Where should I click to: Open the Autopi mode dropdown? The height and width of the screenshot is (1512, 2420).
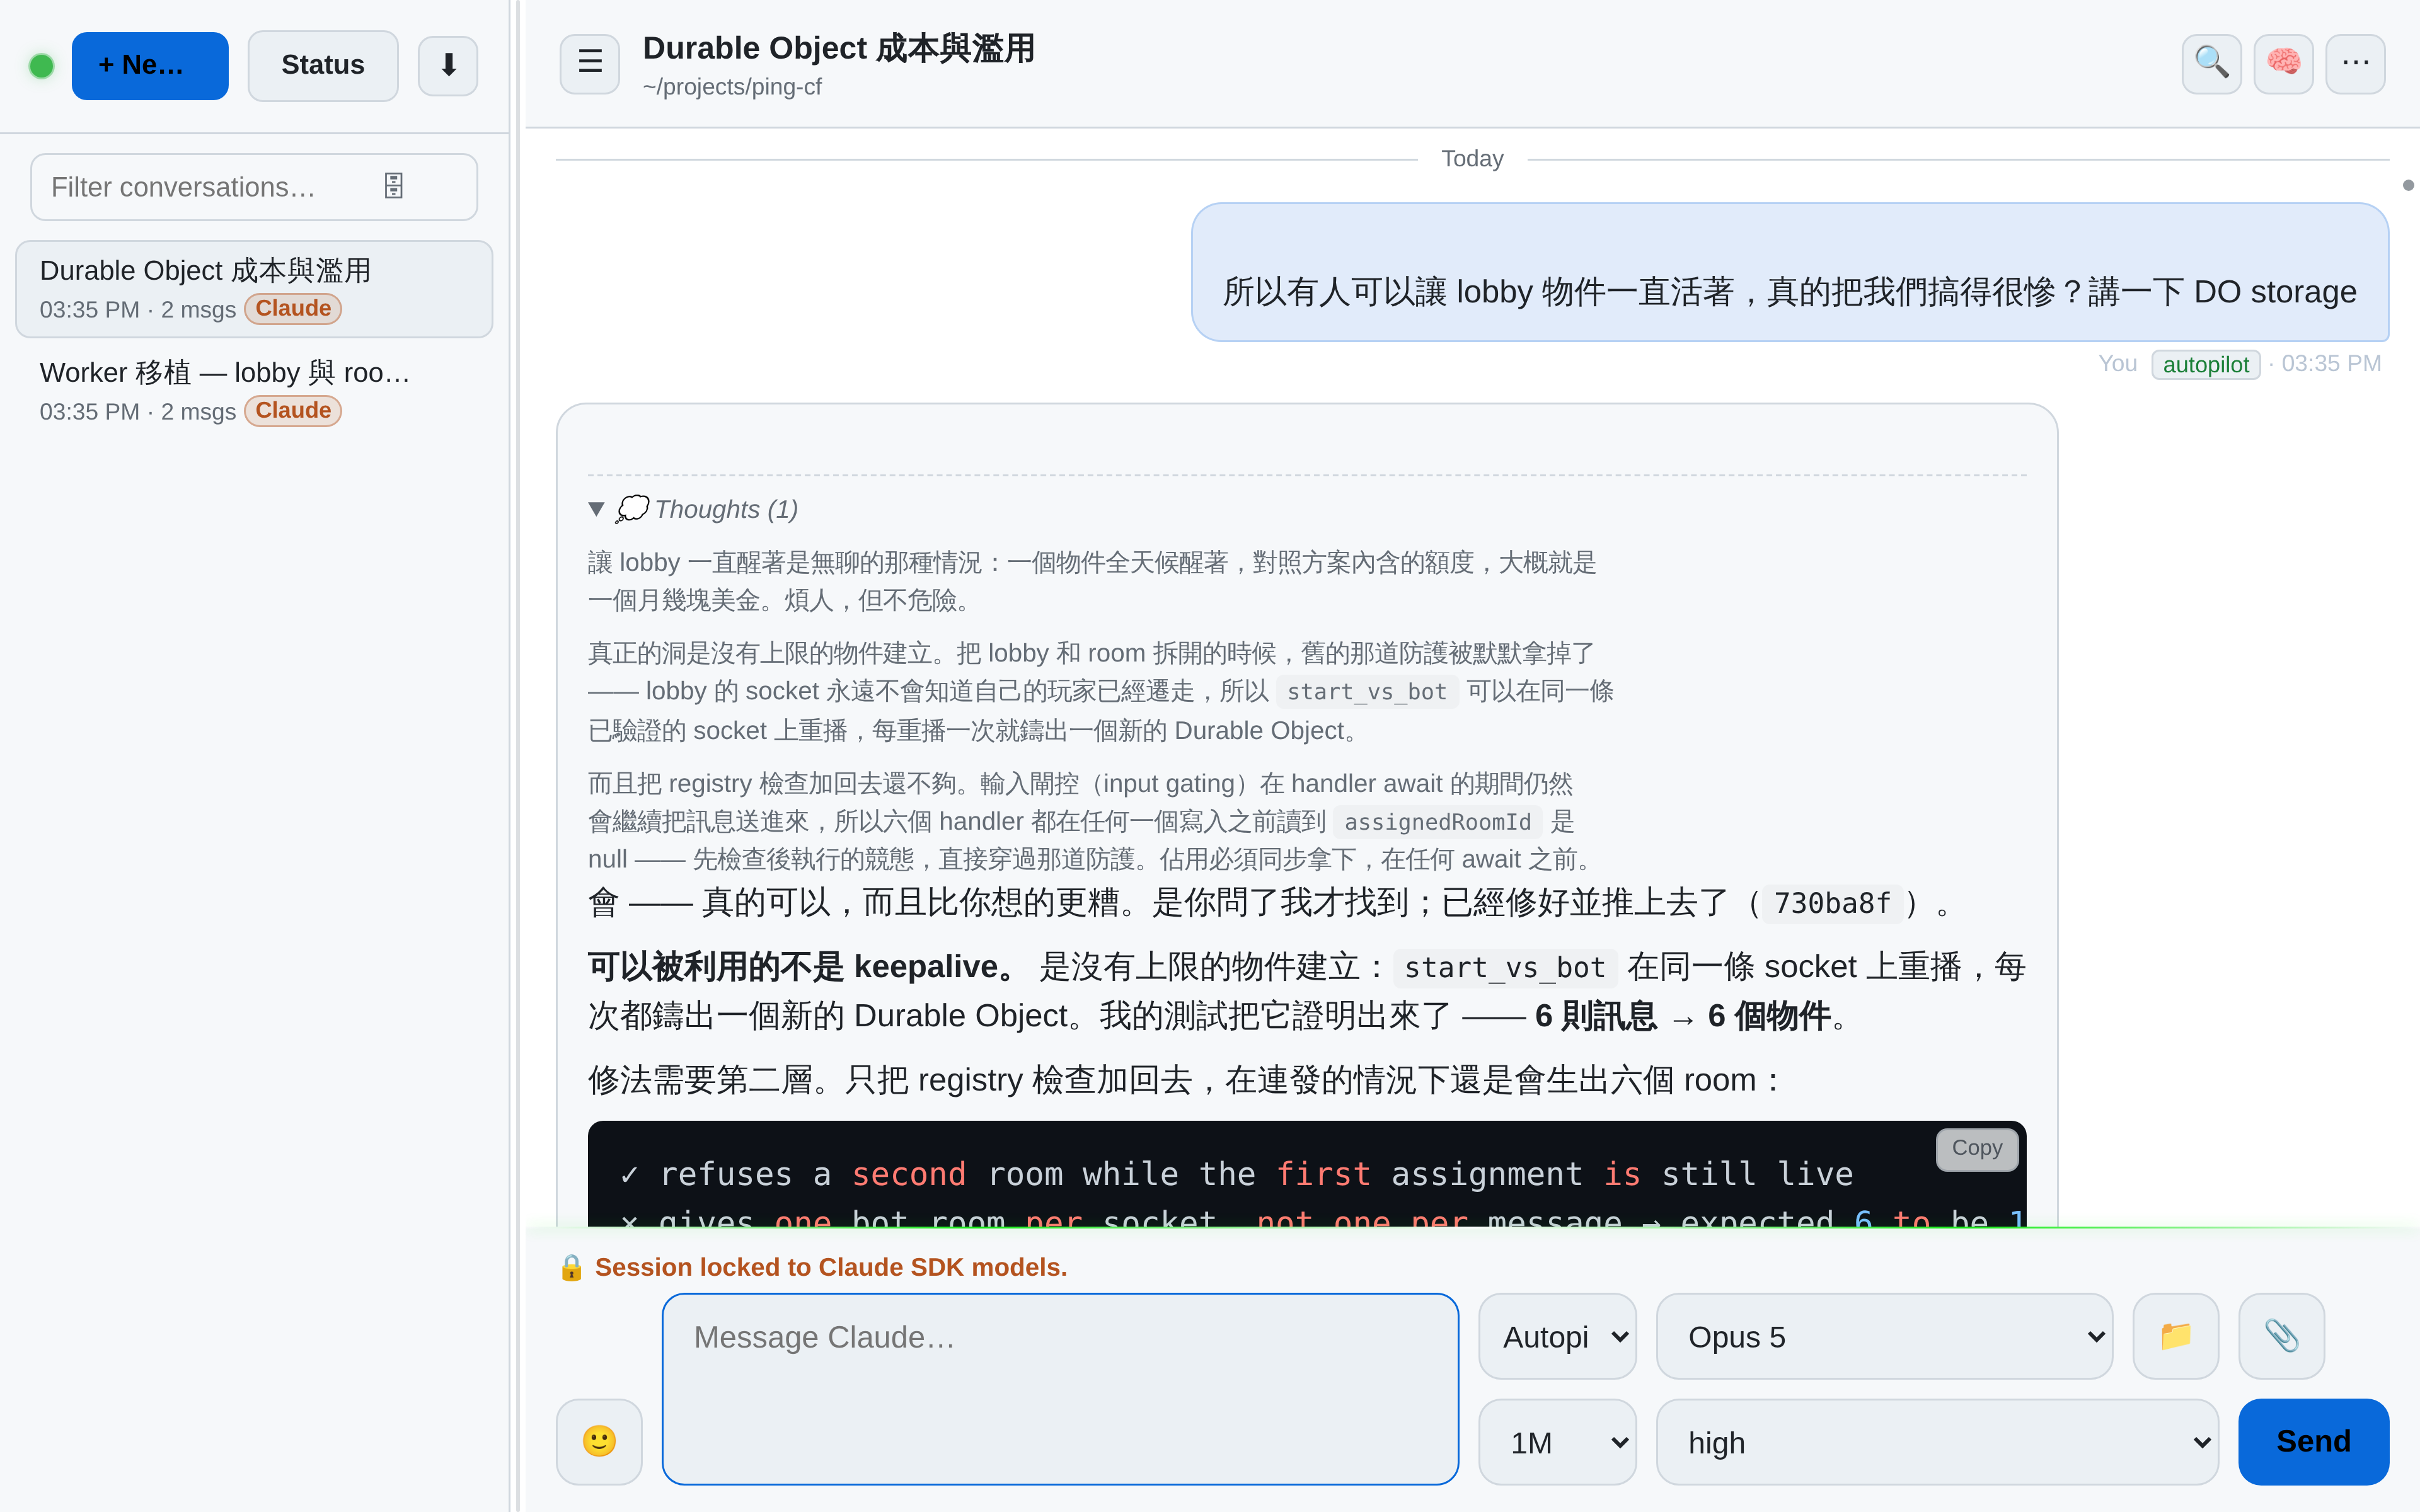pyautogui.click(x=1557, y=1337)
